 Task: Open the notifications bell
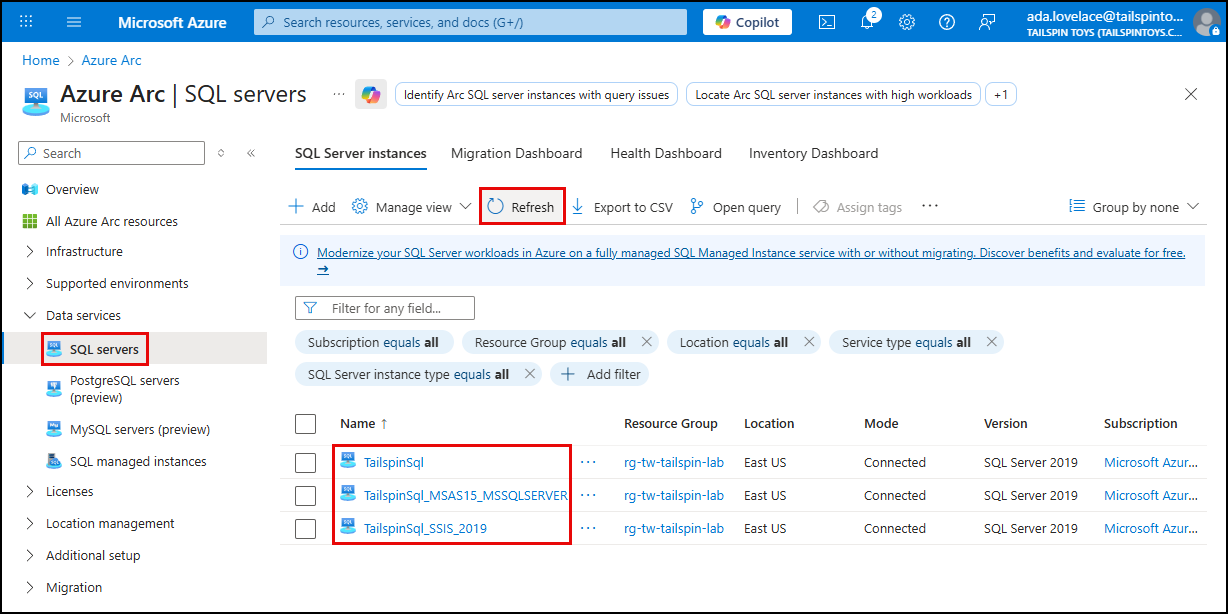[866, 21]
